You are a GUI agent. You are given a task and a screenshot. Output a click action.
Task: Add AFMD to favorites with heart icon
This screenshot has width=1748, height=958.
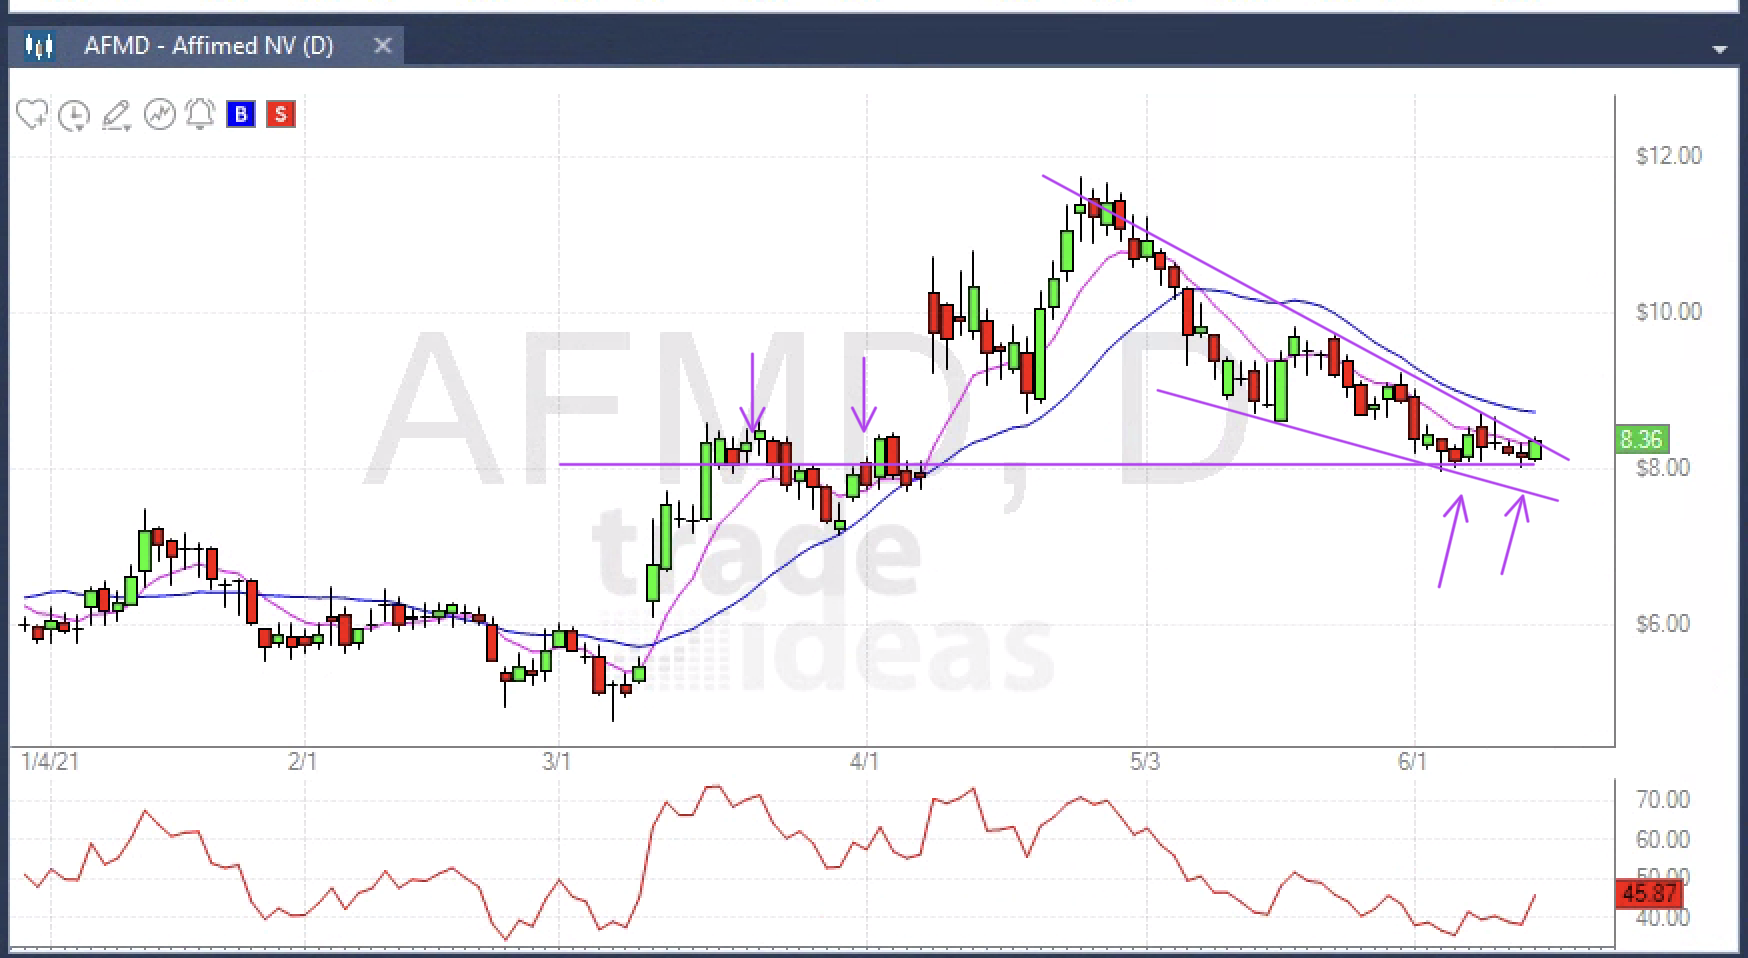click(x=32, y=115)
